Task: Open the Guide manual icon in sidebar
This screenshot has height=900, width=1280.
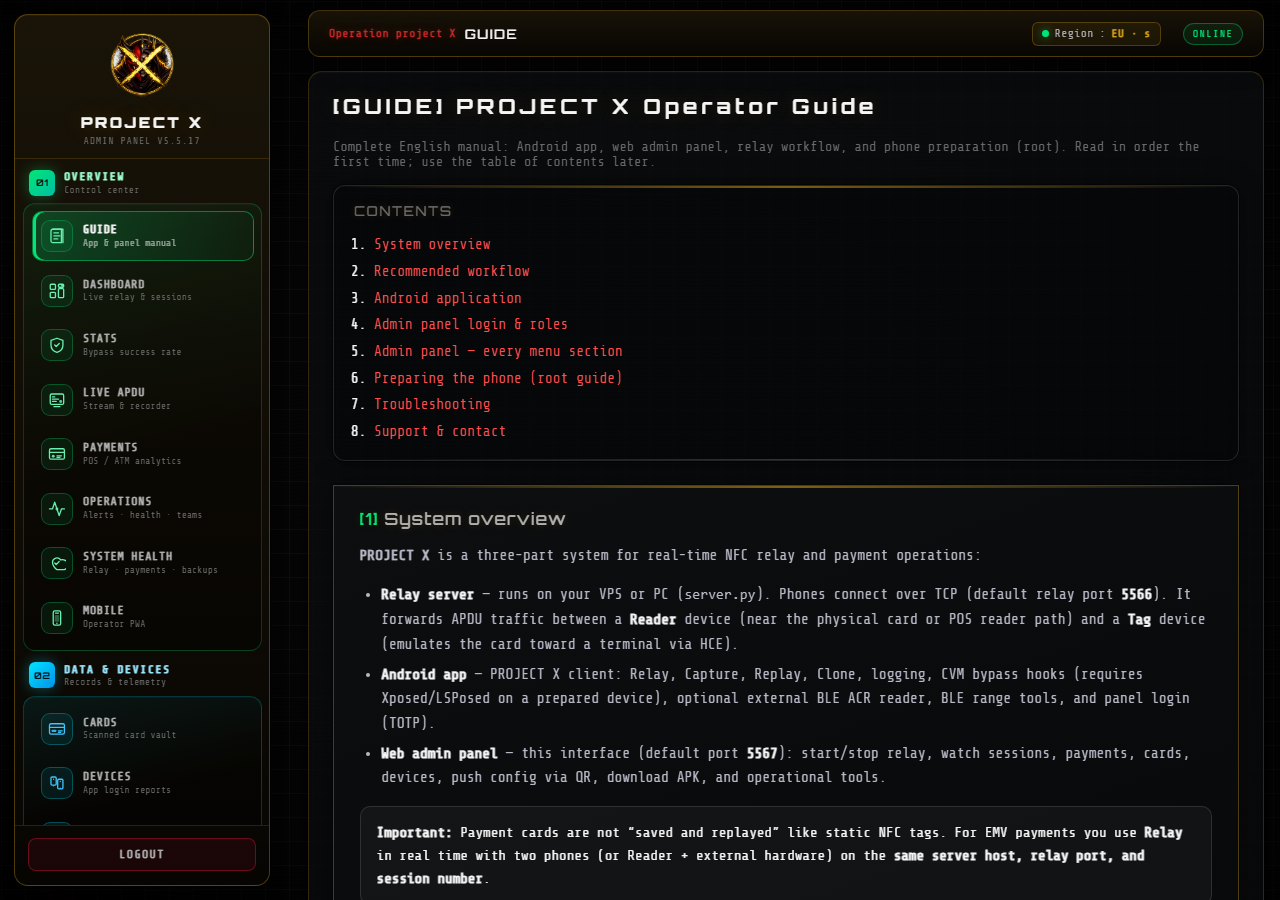Action: [x=57, y=236]
